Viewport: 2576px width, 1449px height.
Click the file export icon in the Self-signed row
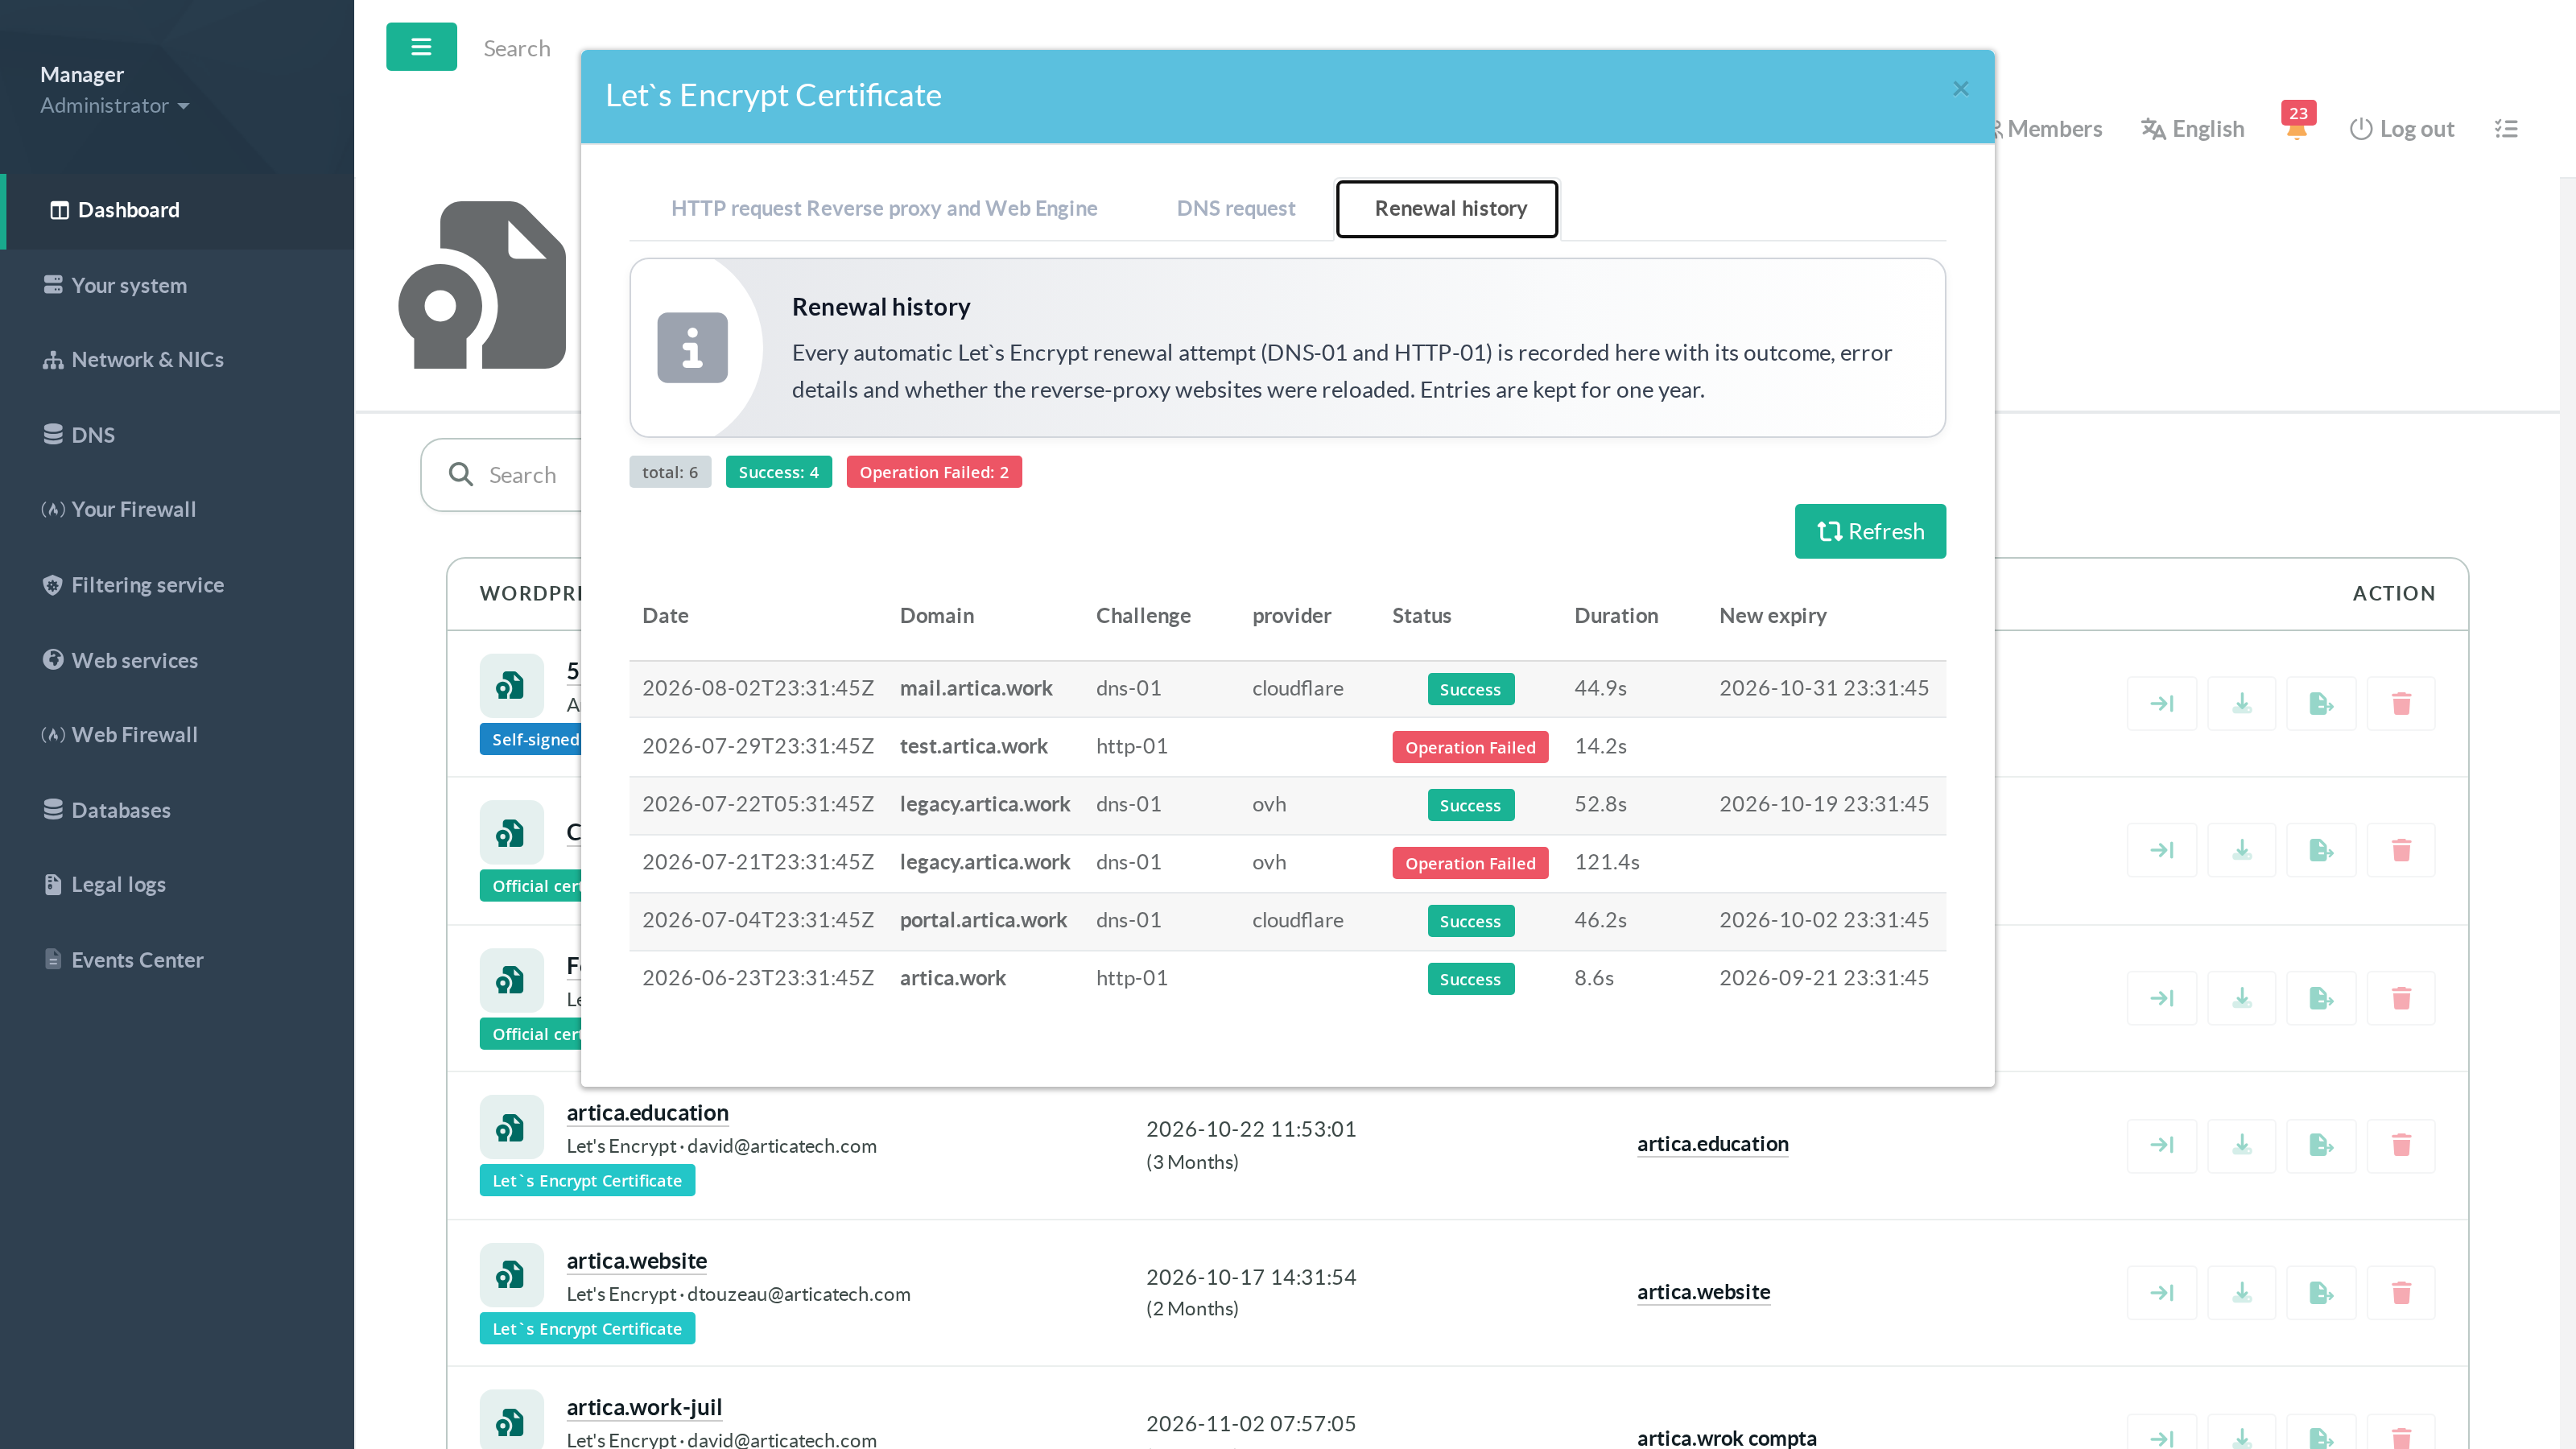[2321, 704]
